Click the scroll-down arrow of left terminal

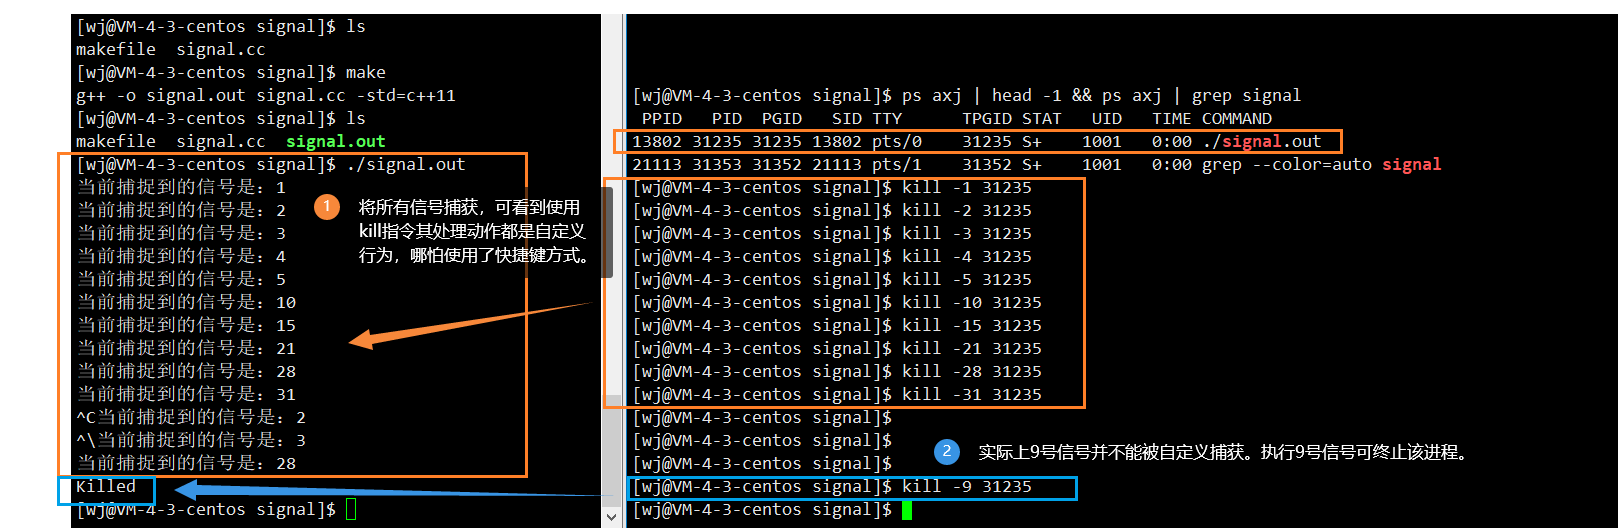pos(611,517)
